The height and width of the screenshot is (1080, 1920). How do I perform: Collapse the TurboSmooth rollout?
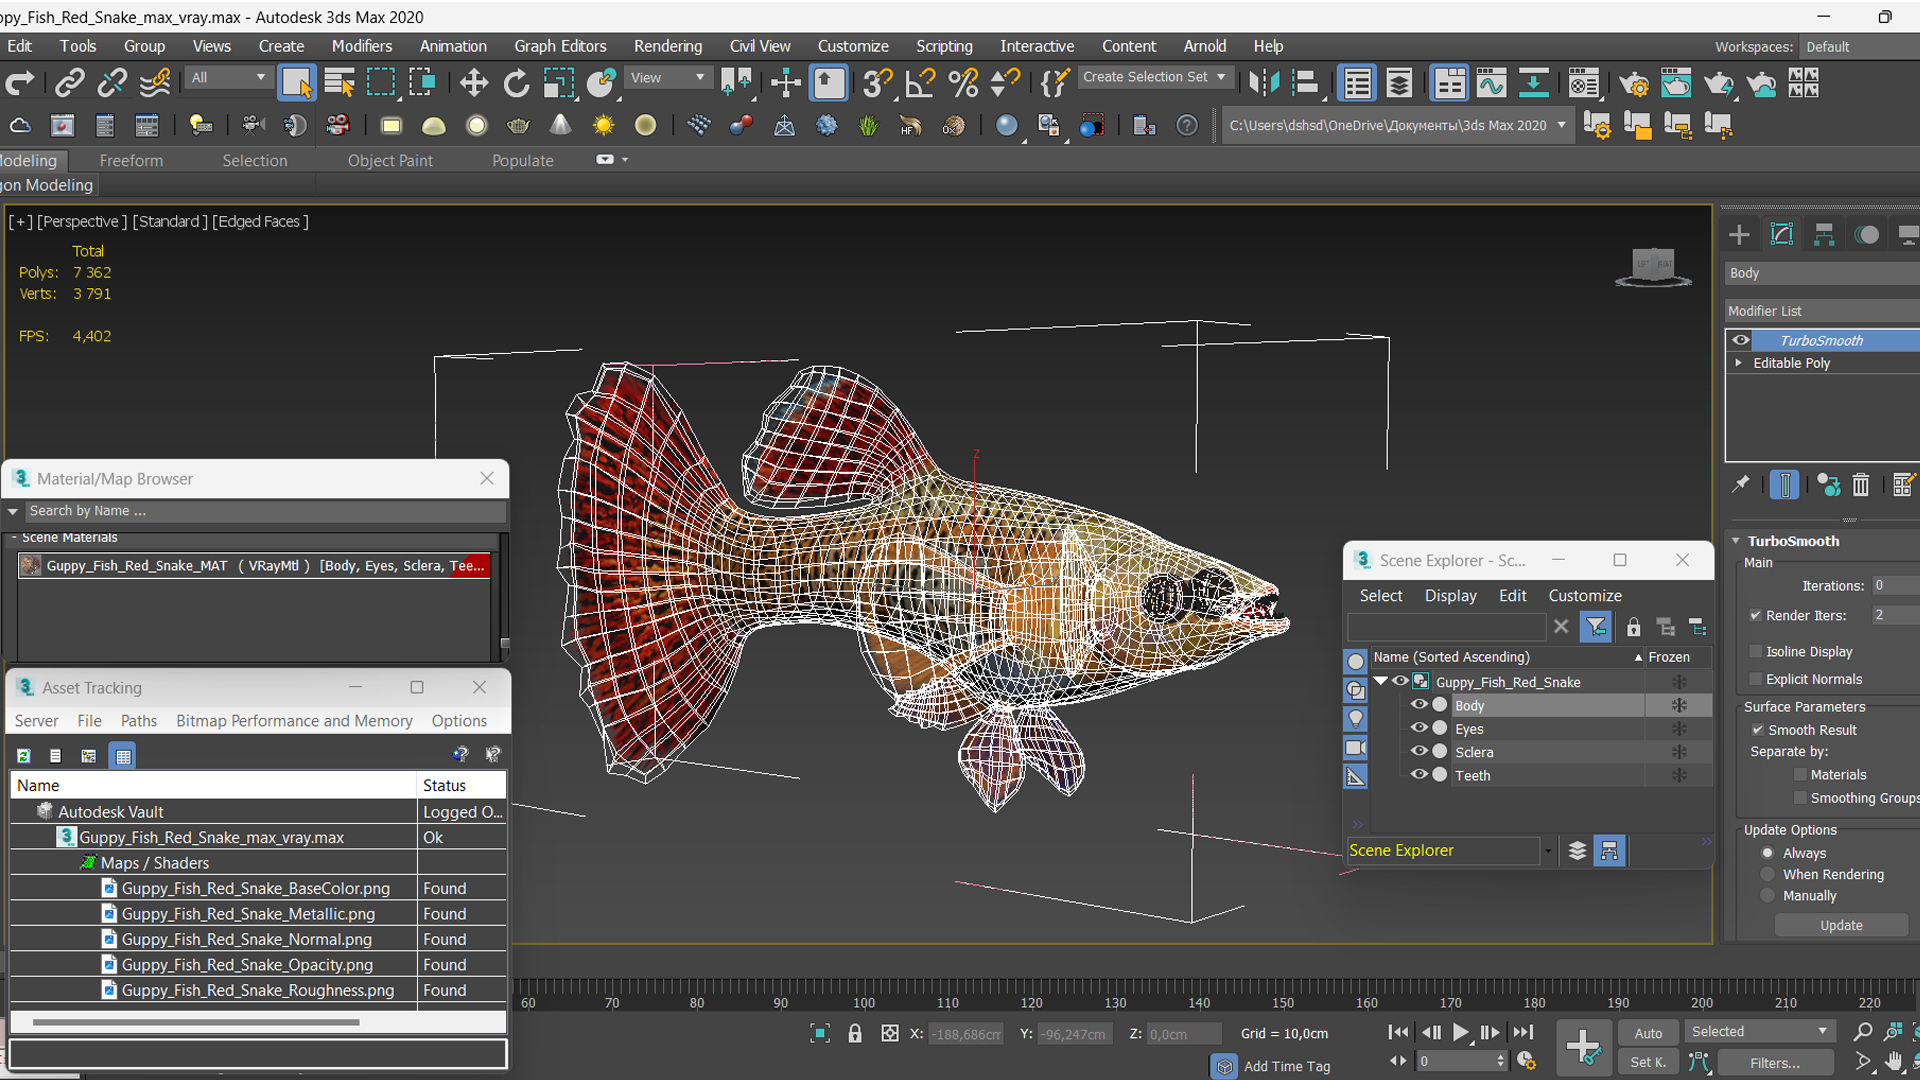pos(1737,541)
